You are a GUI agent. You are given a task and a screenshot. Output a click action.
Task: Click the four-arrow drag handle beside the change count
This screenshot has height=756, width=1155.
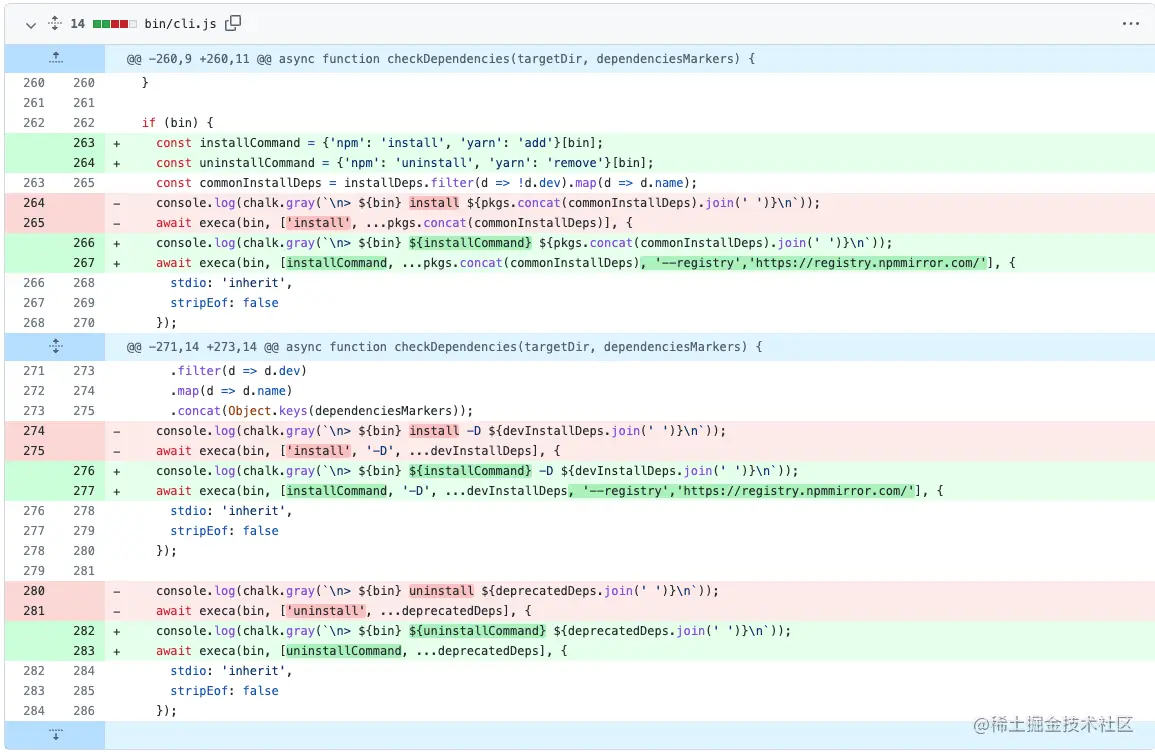(56, 22)
